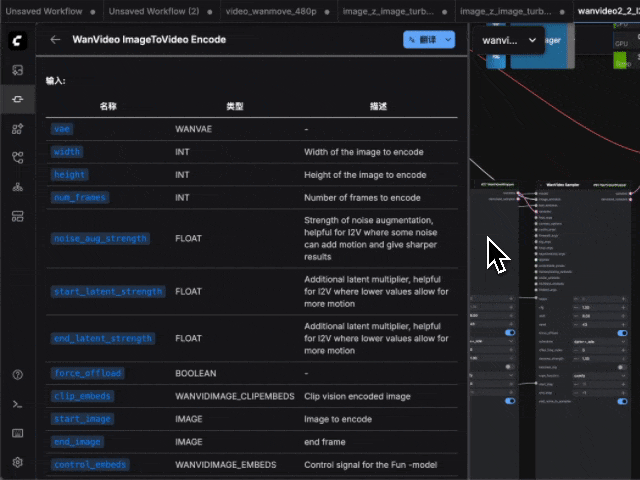The height and width of the screenshot is (480, 640).
Task: Open the settings gear icon in the sidebar
Action: click(x=18, y=462)
